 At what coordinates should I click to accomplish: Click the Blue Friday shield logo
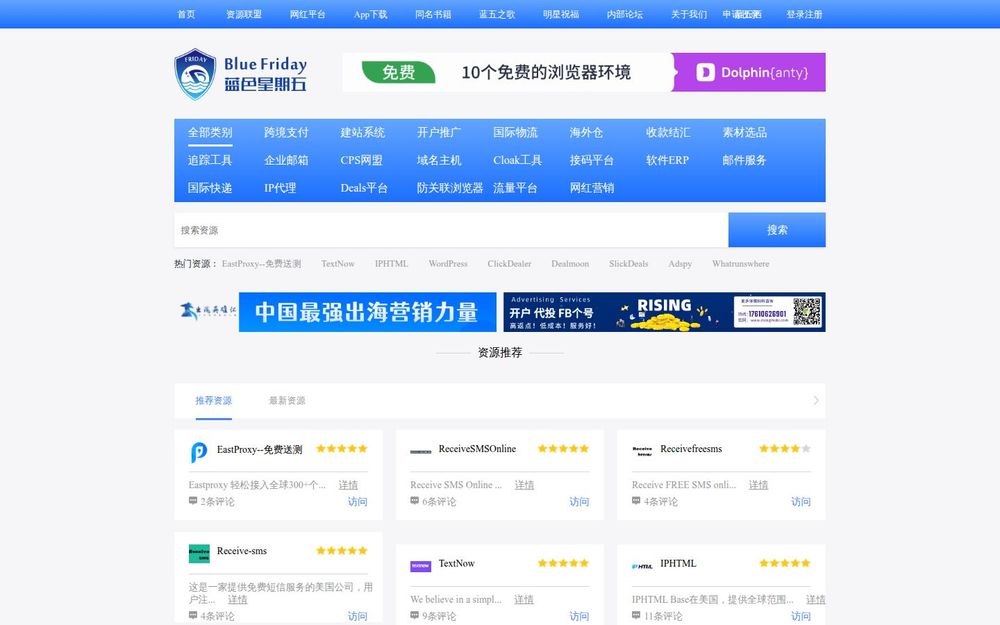coord(195,74)
